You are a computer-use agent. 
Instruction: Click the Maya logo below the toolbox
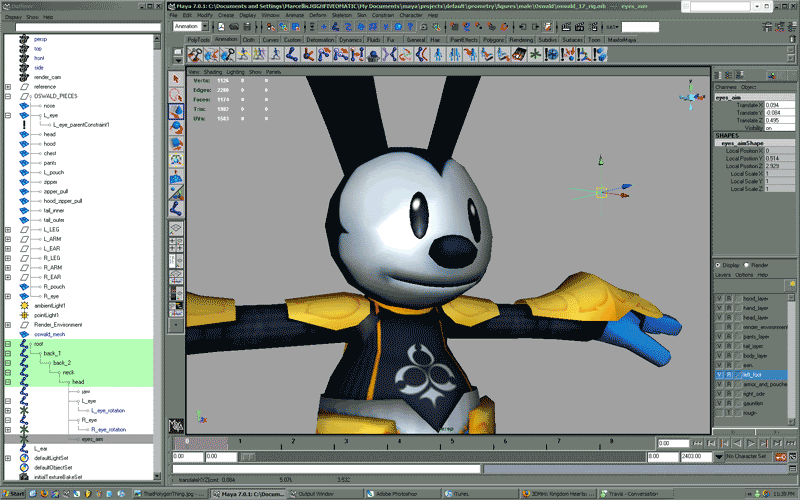(x=176, y=426)
